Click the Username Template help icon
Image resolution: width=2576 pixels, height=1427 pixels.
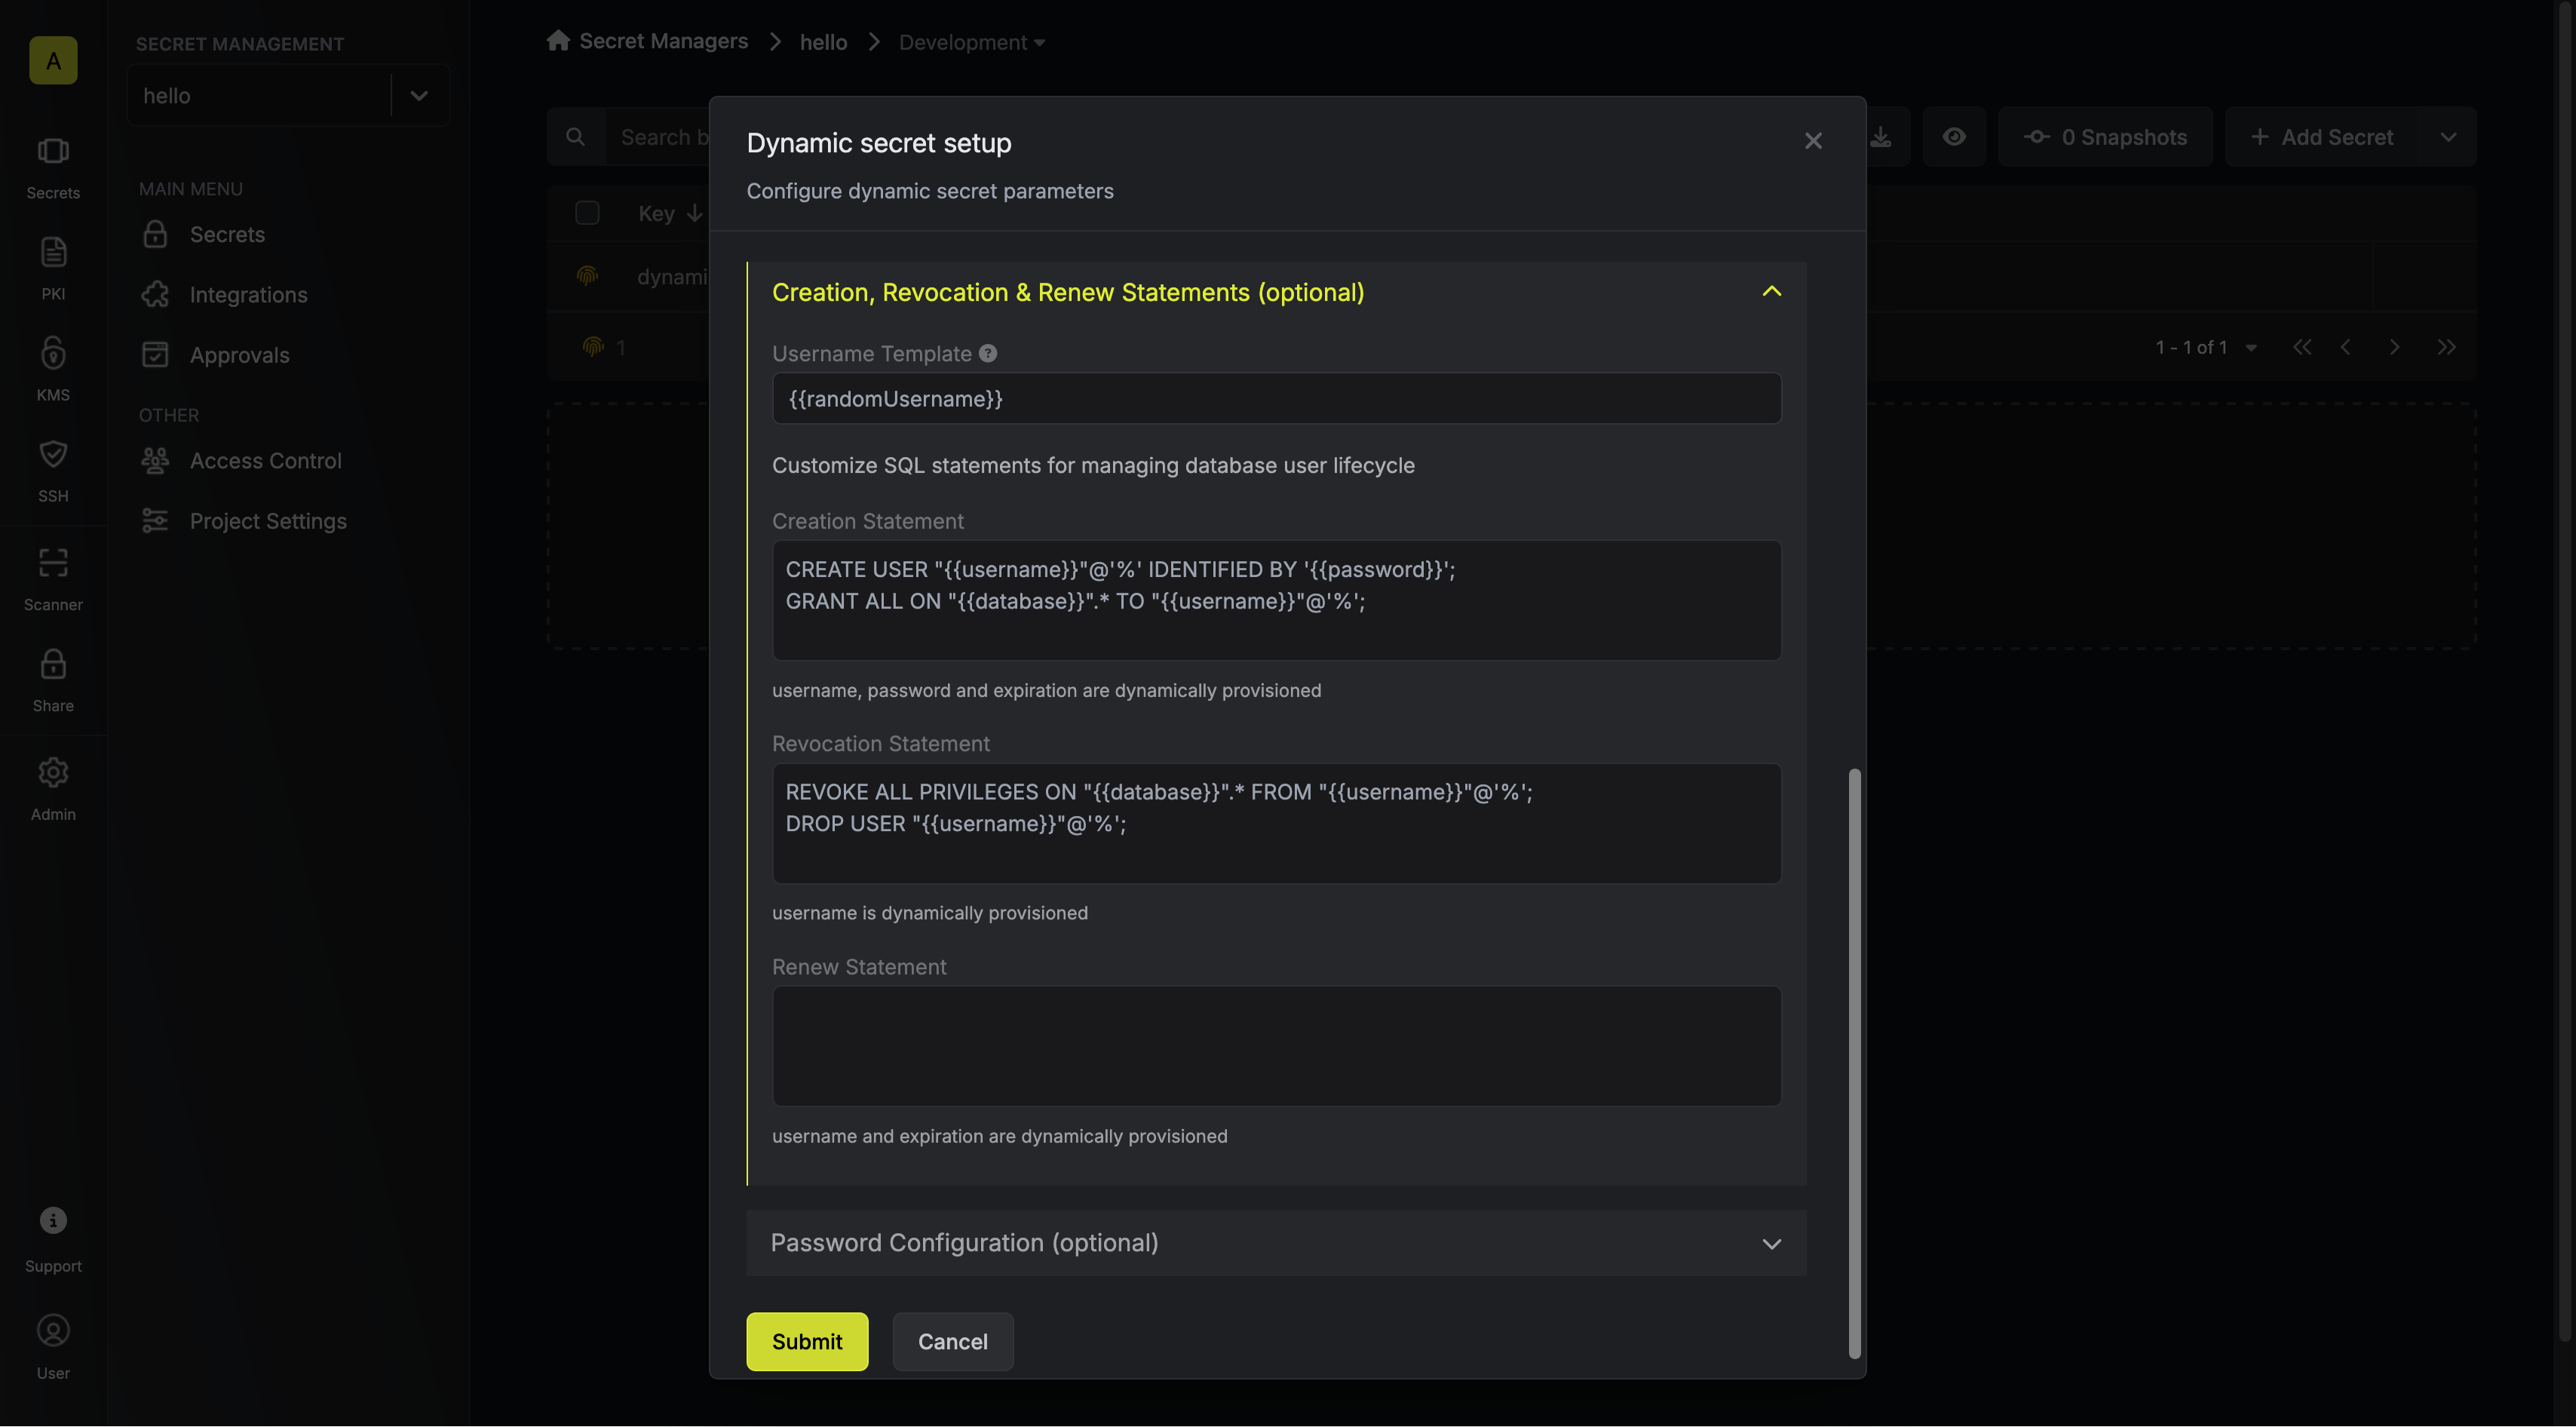[x=988, y=353]
